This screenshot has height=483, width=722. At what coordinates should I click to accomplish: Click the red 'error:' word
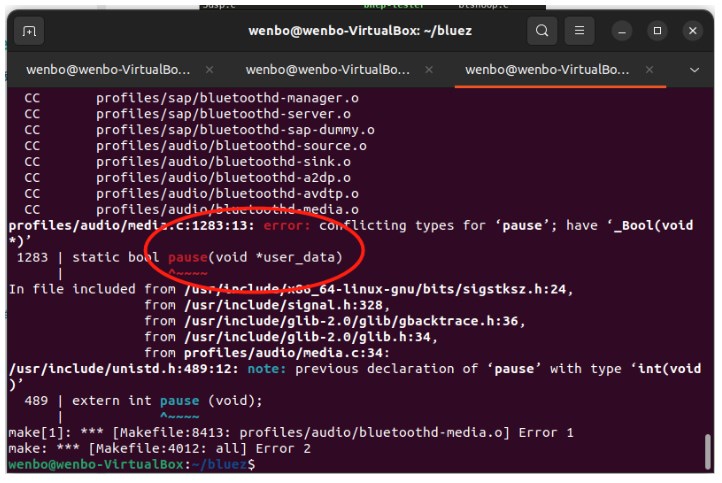tap(287, 226)
